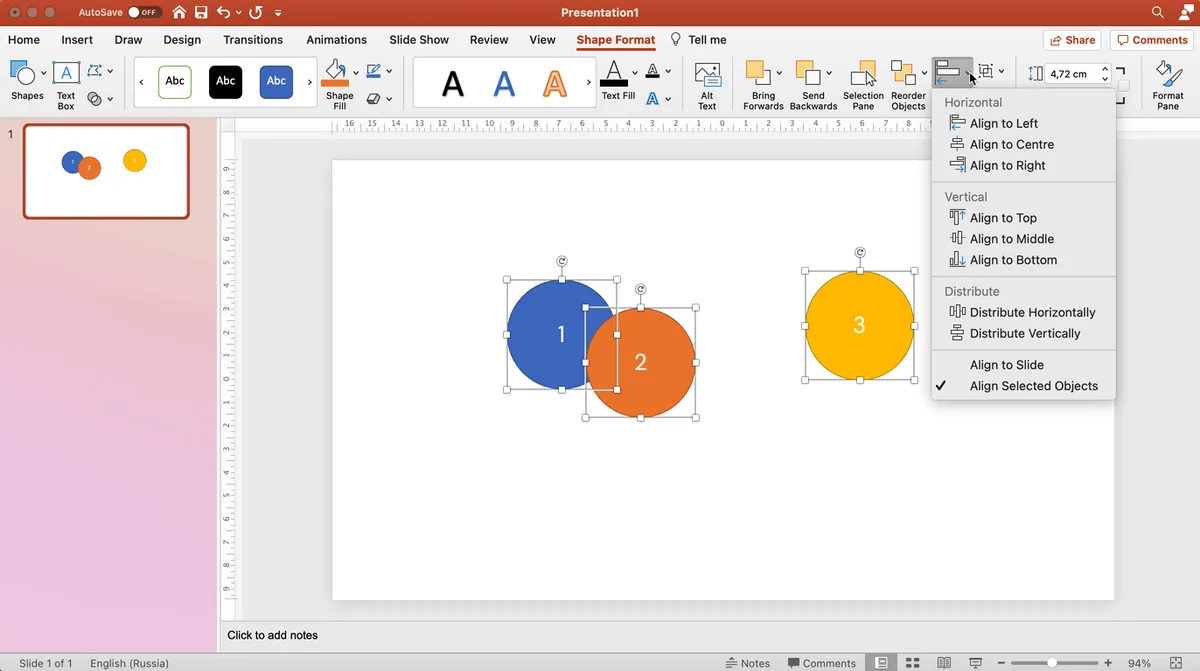Switch to Slide Sorter view
This screenshot has height=671, width=1200.
click(913, 663)
